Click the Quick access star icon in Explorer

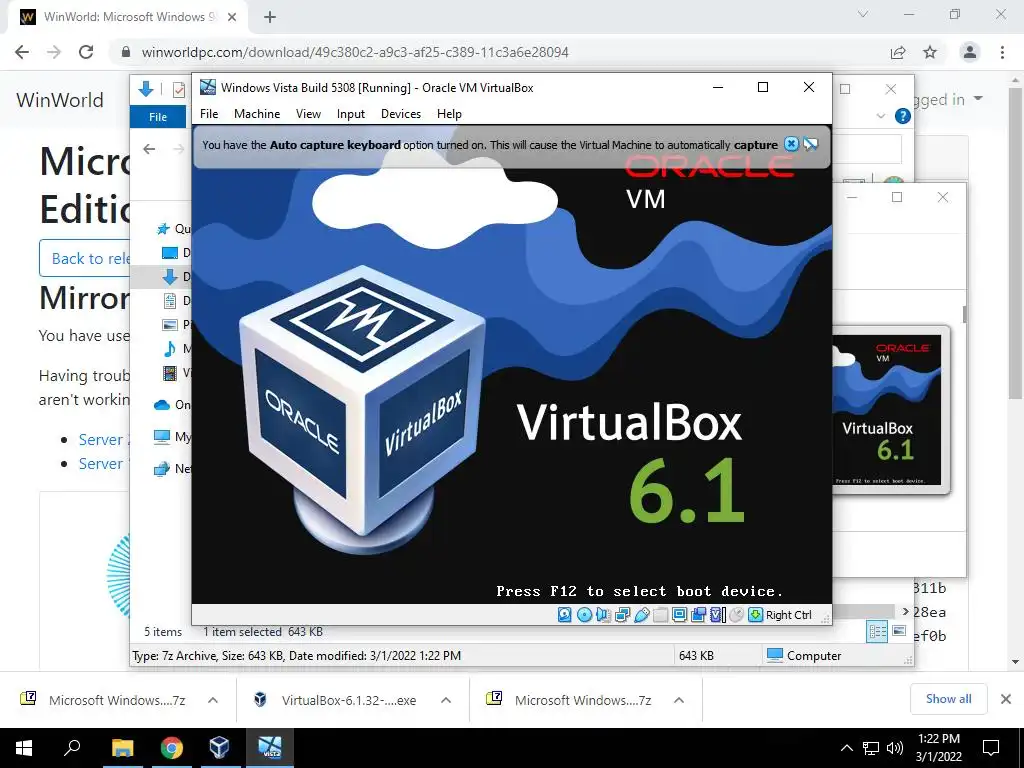163,229
